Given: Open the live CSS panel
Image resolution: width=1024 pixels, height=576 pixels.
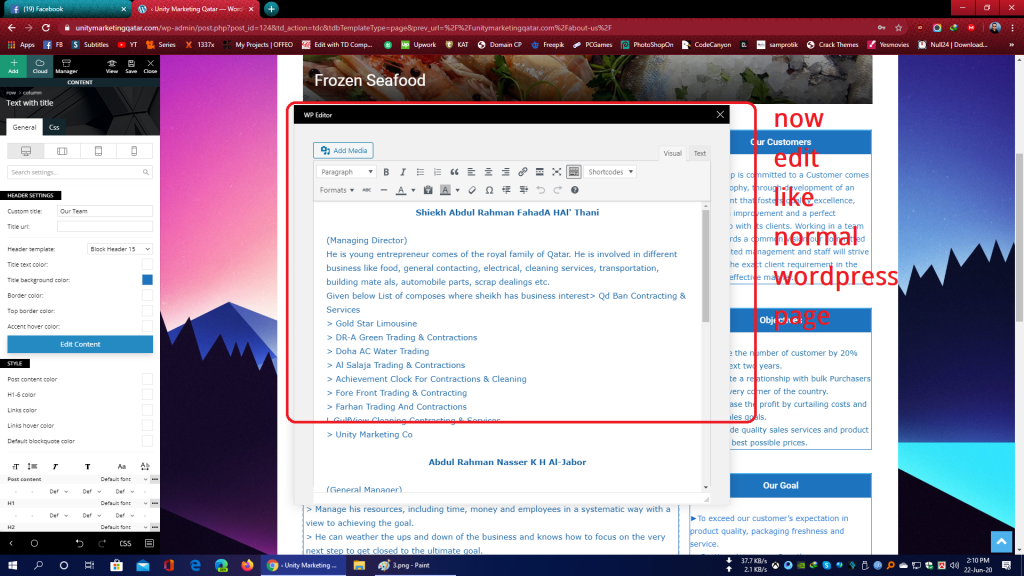Looking at the screenshot, I should click(x=125, y=543).
